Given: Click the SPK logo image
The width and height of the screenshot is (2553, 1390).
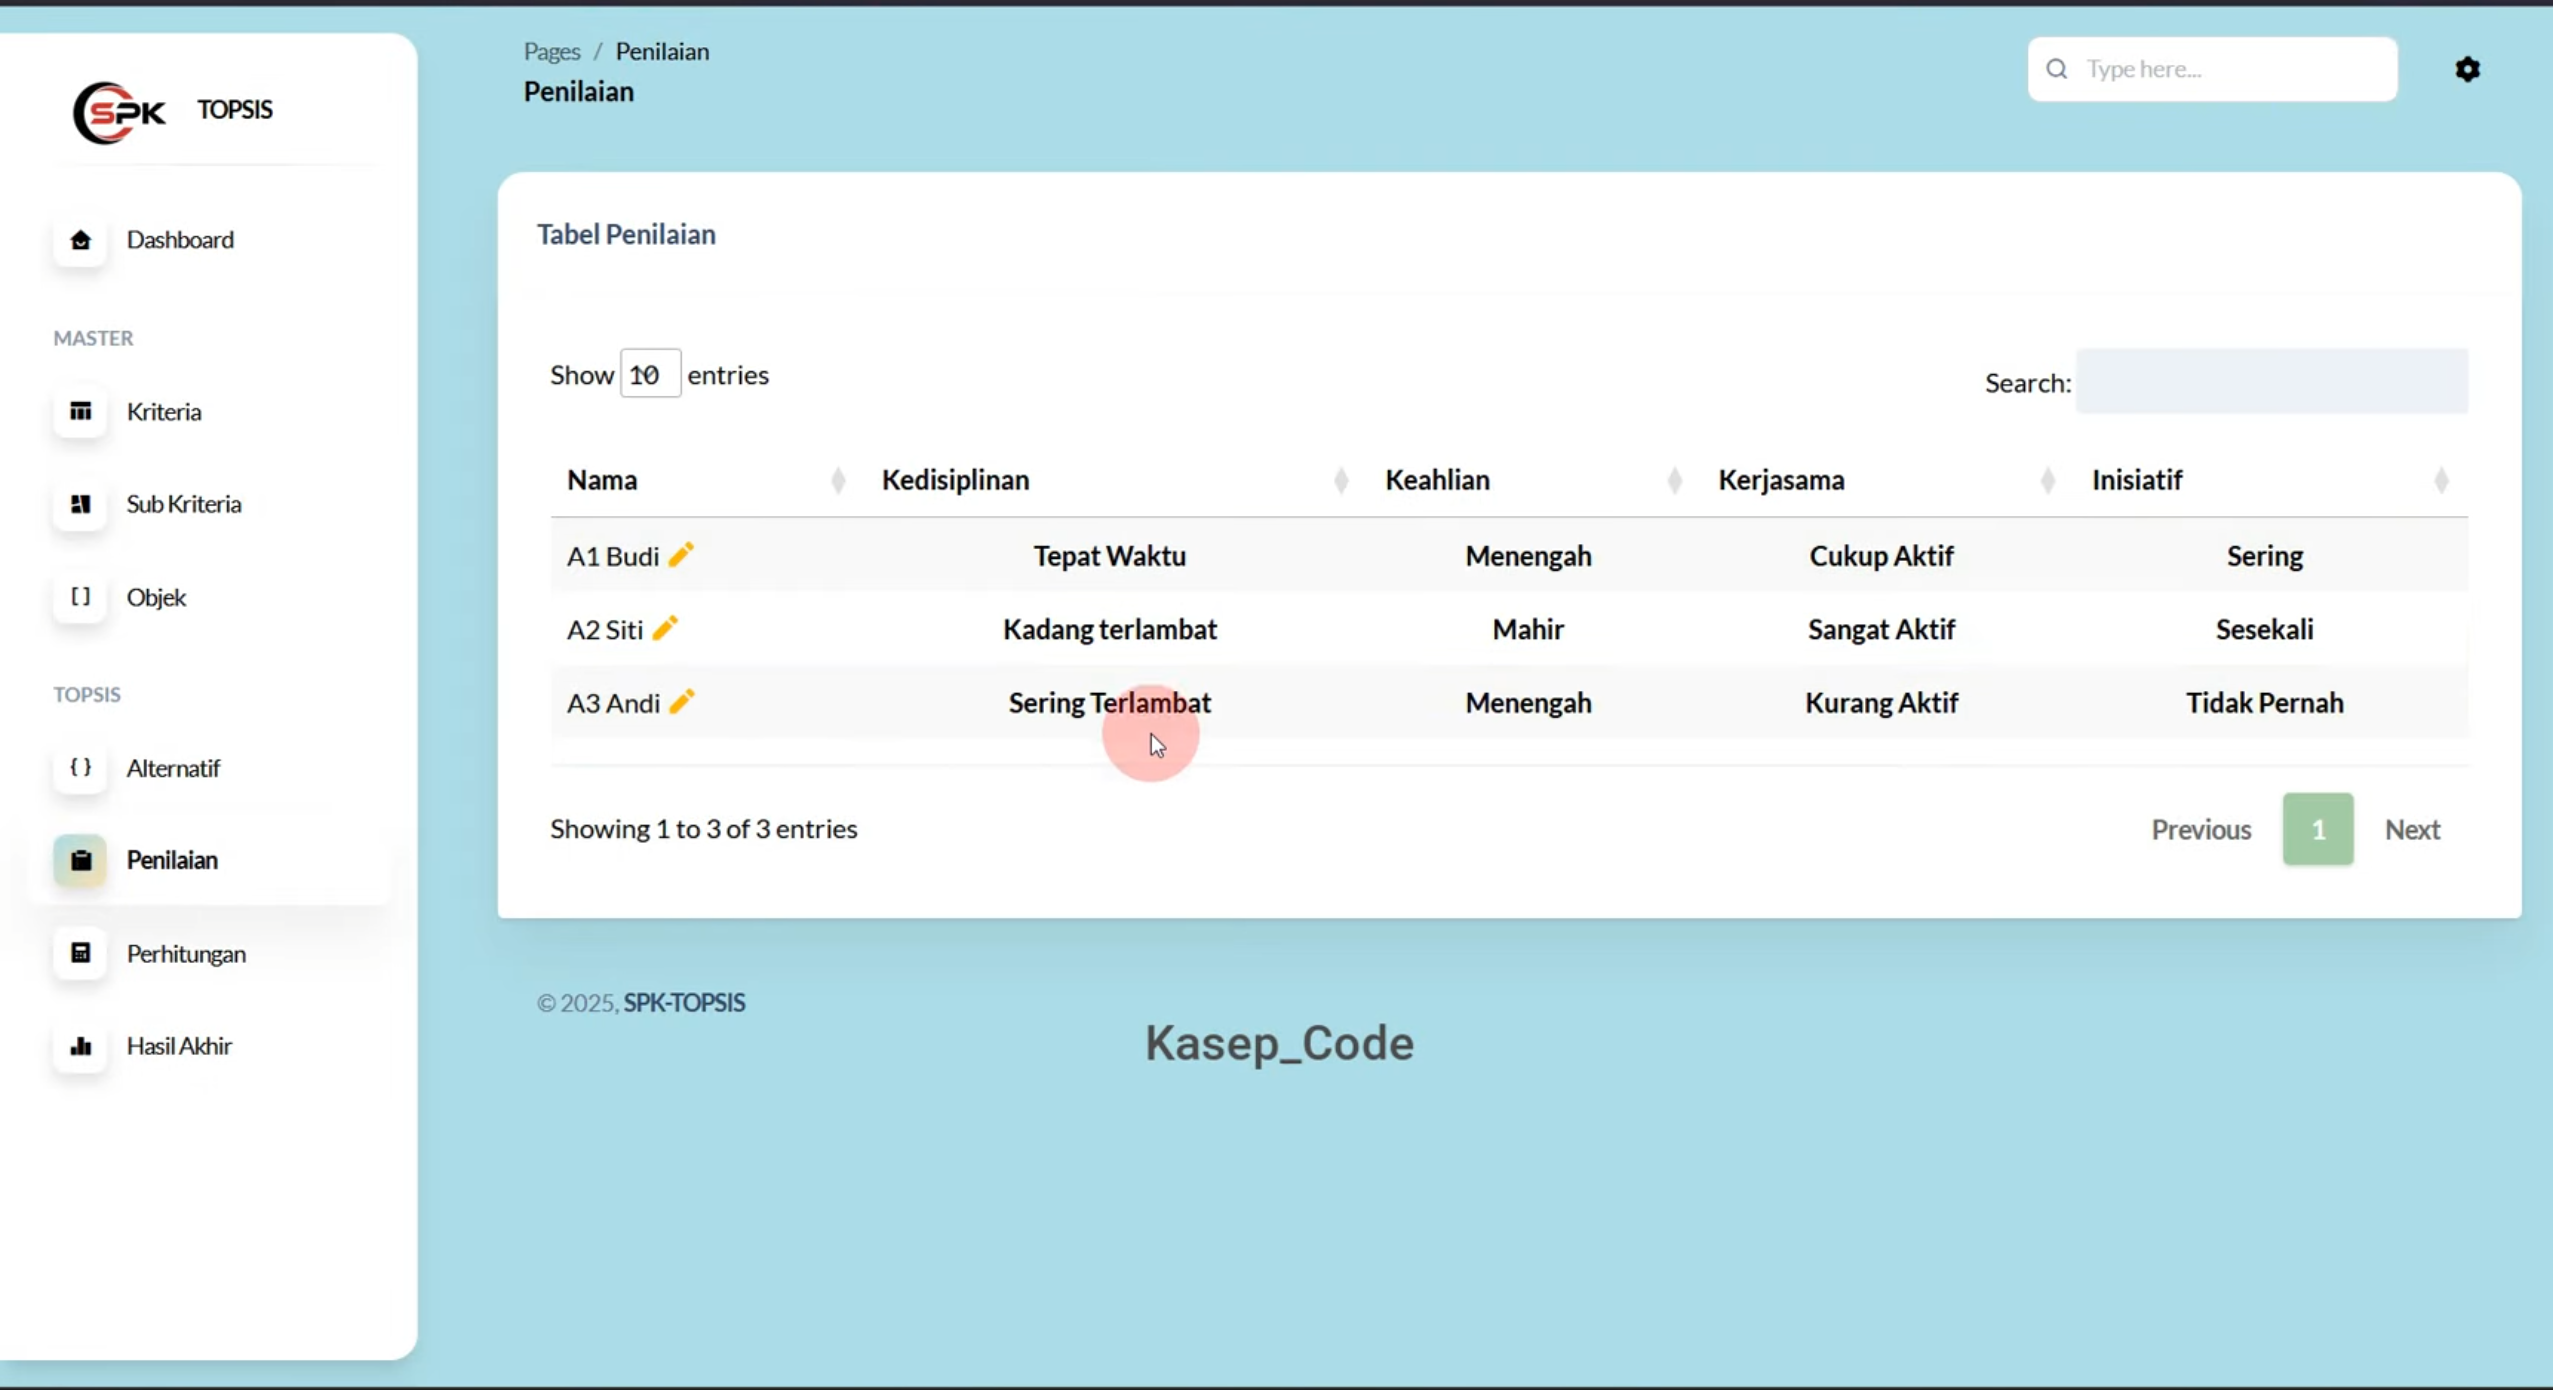Looking at the screenshot, I should click(x=119, y=111).
